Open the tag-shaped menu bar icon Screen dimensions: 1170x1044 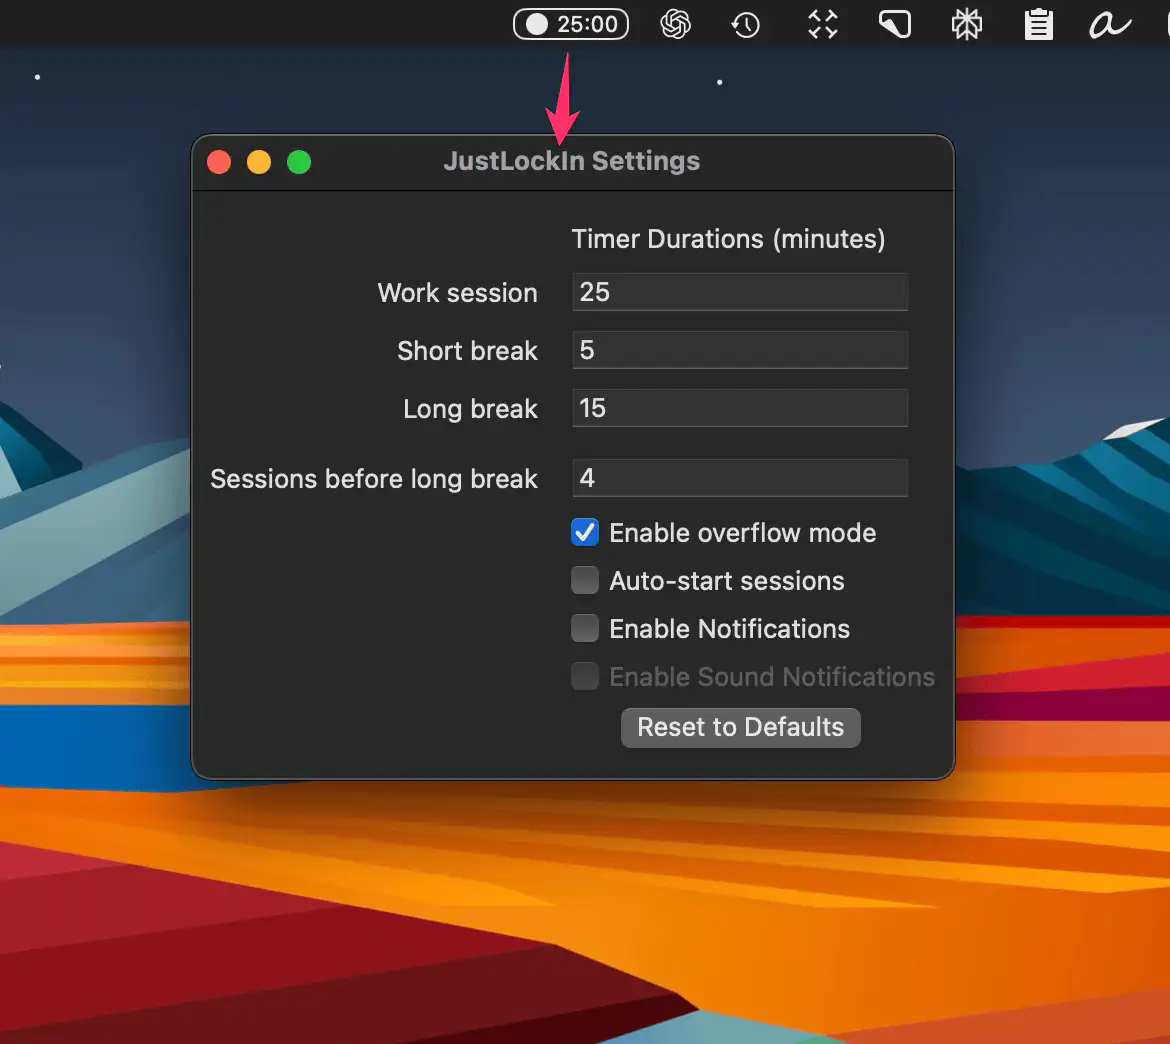(895, 25)
